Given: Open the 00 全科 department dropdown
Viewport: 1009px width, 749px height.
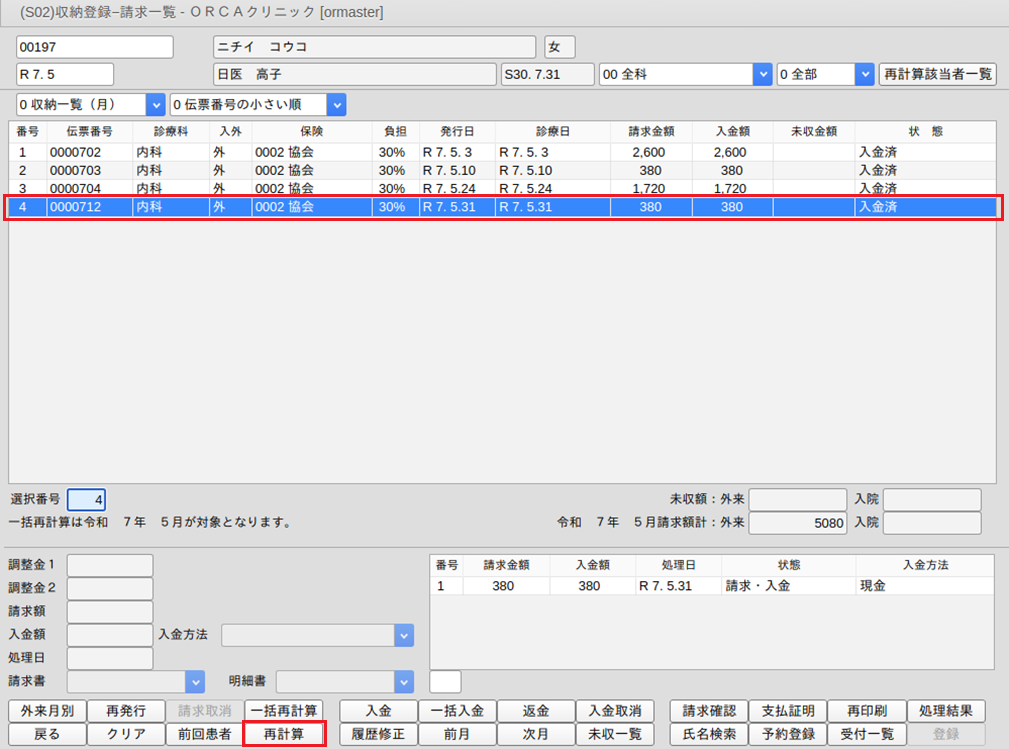Looking at the screenshot, I should tap(762, 74).
